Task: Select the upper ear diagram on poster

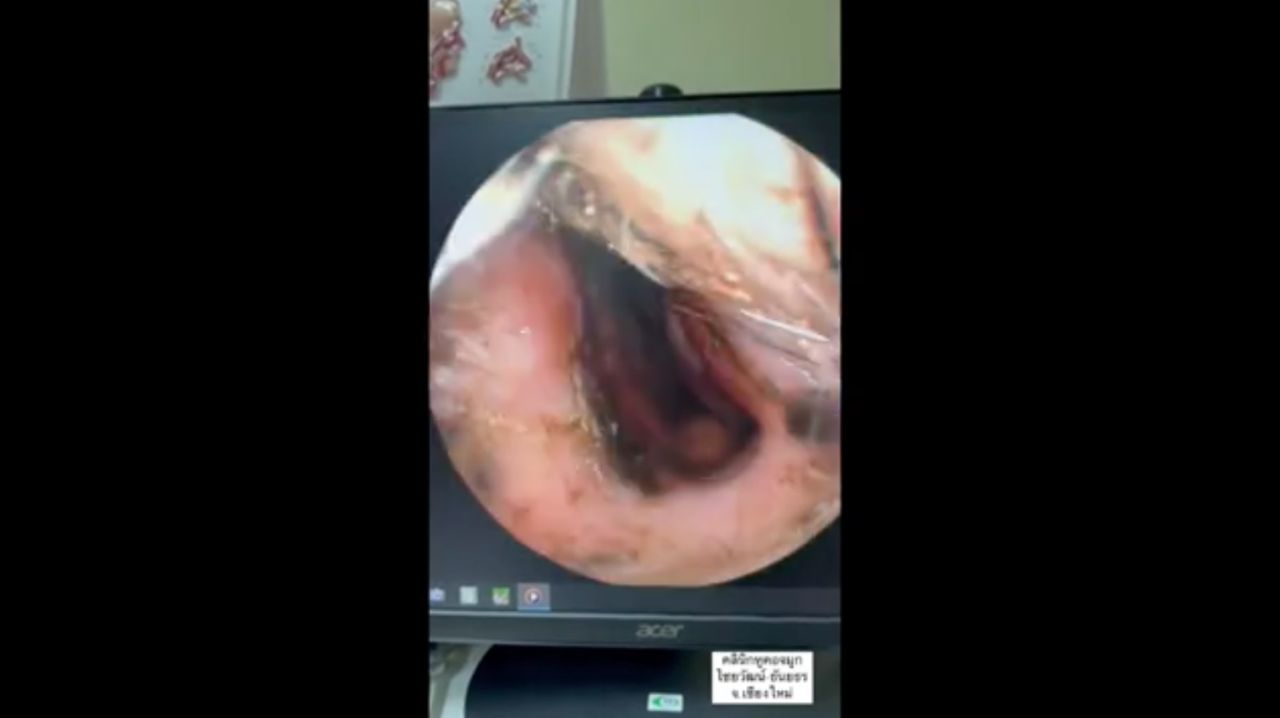Action: point(512,14)
